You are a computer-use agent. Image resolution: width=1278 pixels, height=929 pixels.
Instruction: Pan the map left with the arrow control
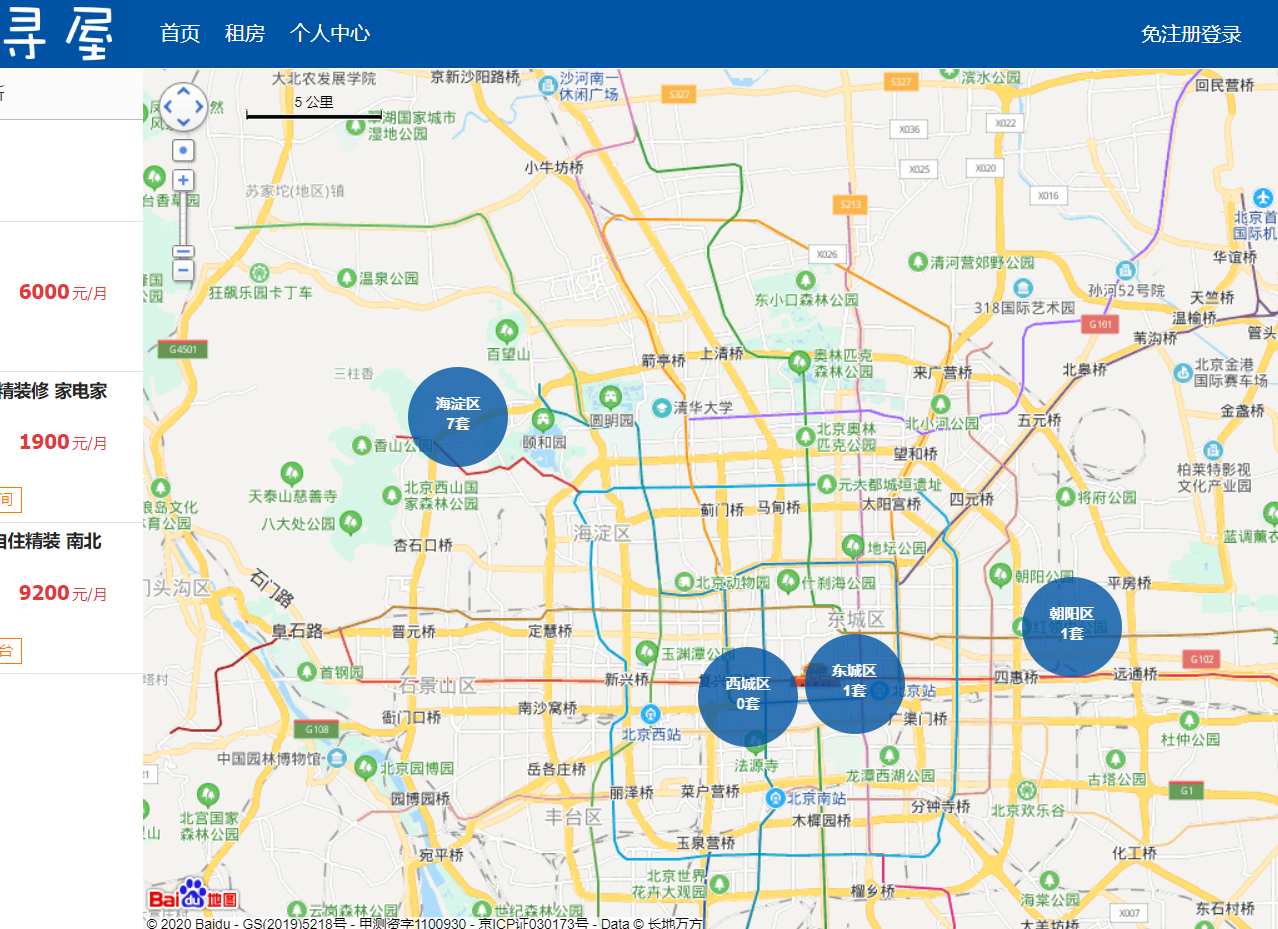167,107
